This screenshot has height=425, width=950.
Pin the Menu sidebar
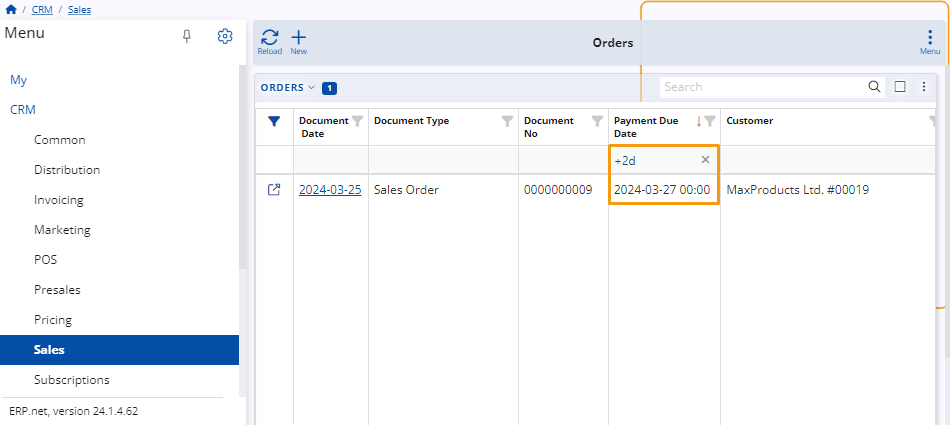[x=187, y=36]
